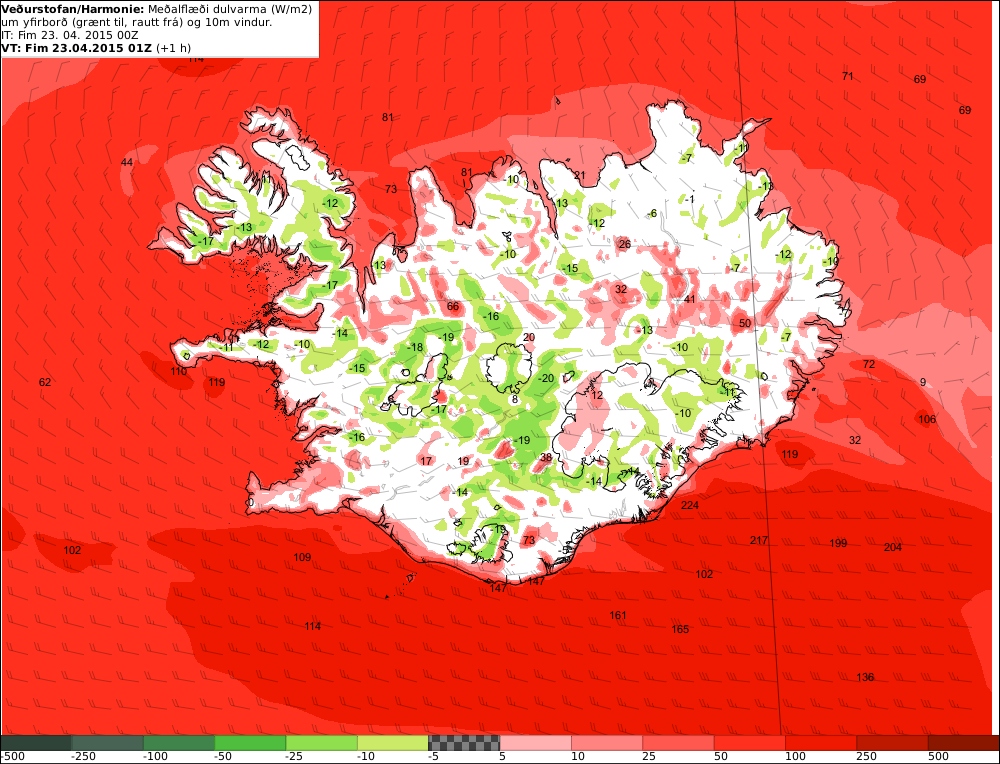Click the 199 value in the southeast sea
Screen dimensions: 1000x764
(838, 543)
